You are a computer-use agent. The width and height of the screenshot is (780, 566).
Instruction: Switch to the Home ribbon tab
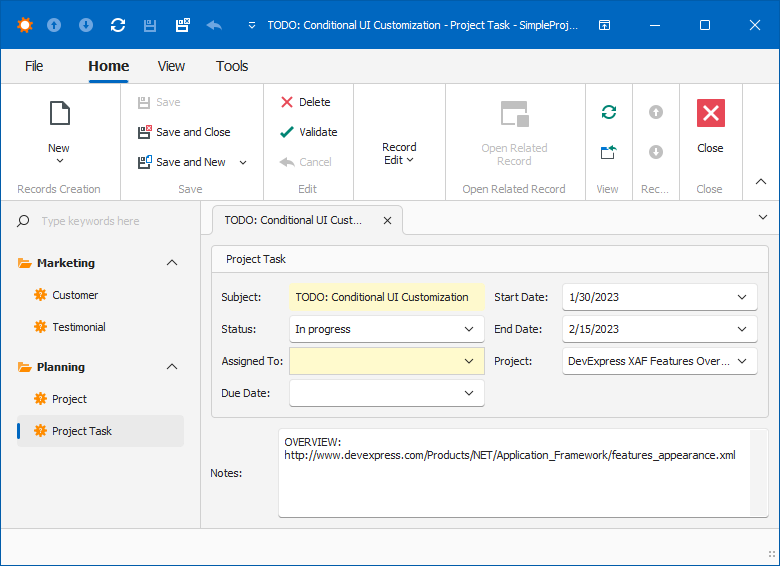coord(108,66)
